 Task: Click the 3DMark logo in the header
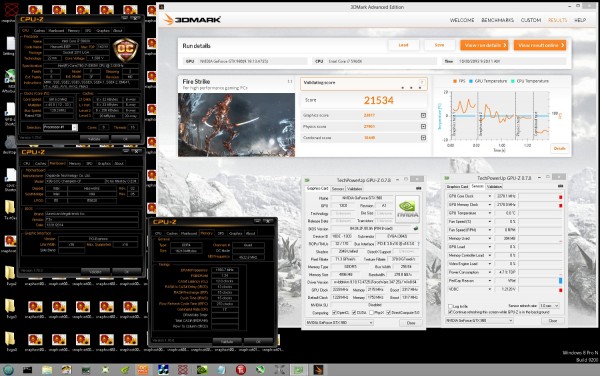(192, 19)
